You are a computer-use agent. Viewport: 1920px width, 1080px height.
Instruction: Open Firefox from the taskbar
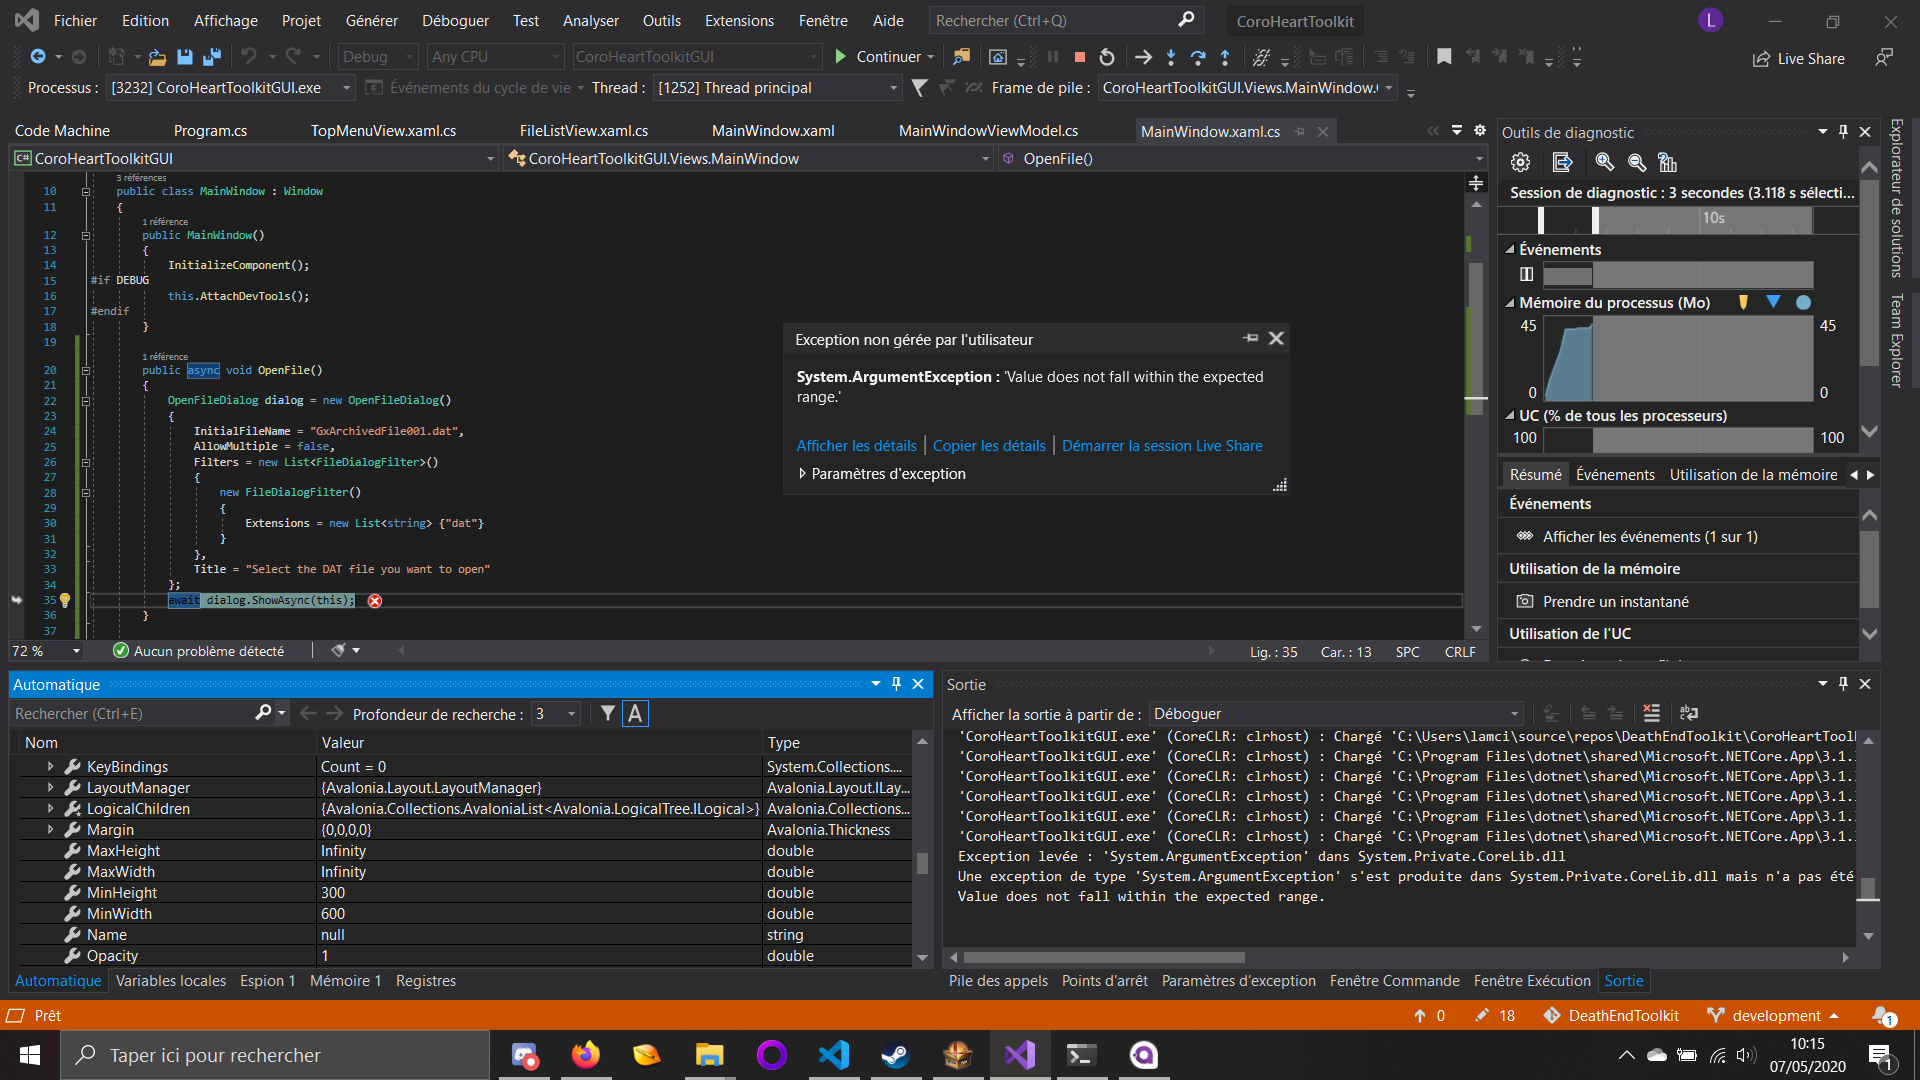coord(586,1054)
